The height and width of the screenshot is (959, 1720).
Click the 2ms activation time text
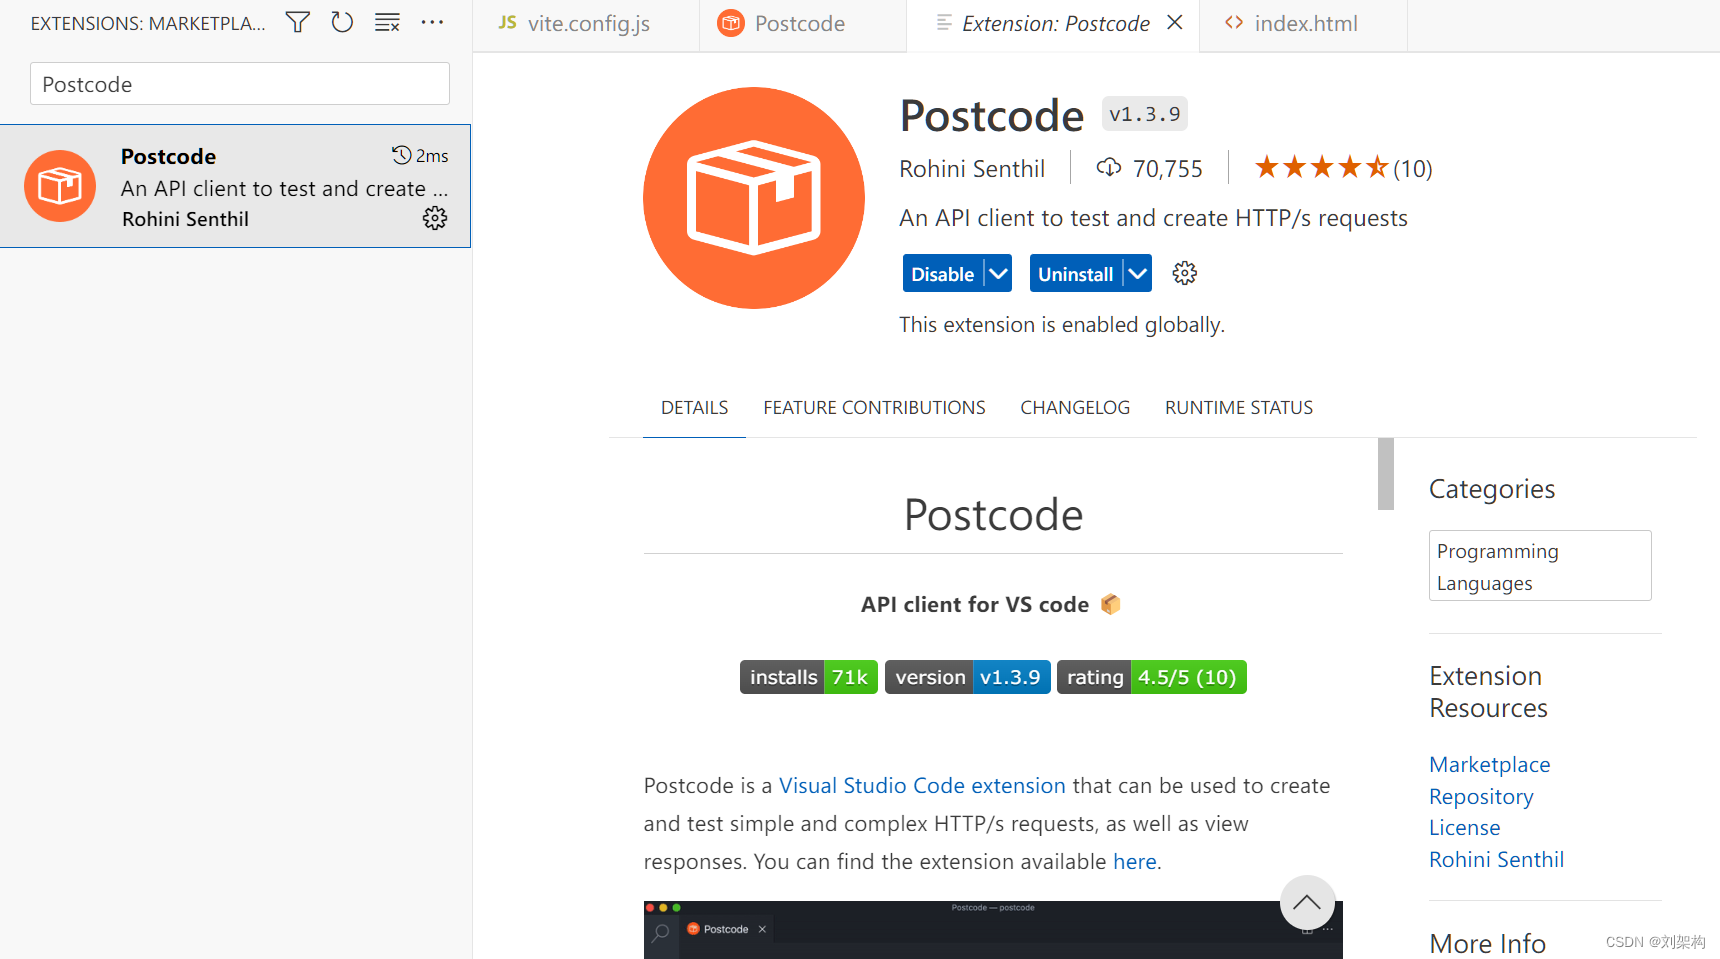click(x=432, y=156)
